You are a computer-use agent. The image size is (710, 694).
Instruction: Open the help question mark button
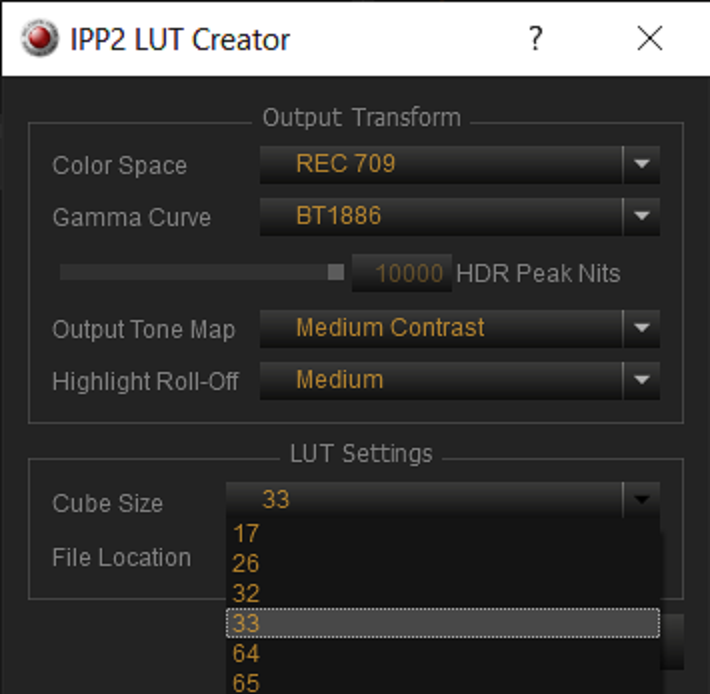pos(536,38)
